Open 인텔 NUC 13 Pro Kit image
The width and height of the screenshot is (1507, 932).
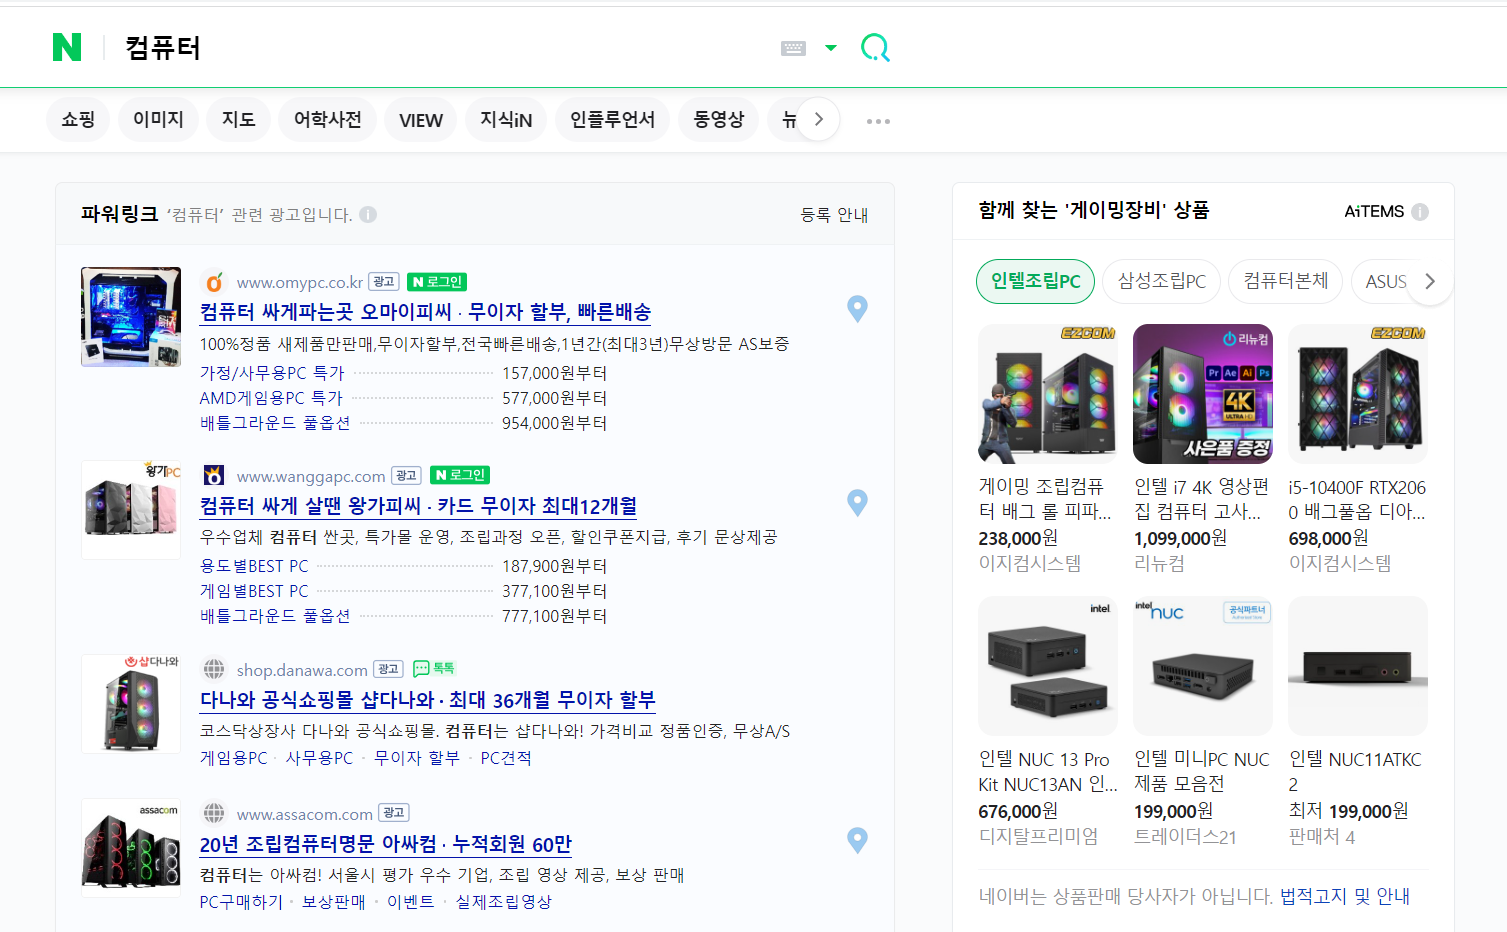click(x=1048, y=666)
